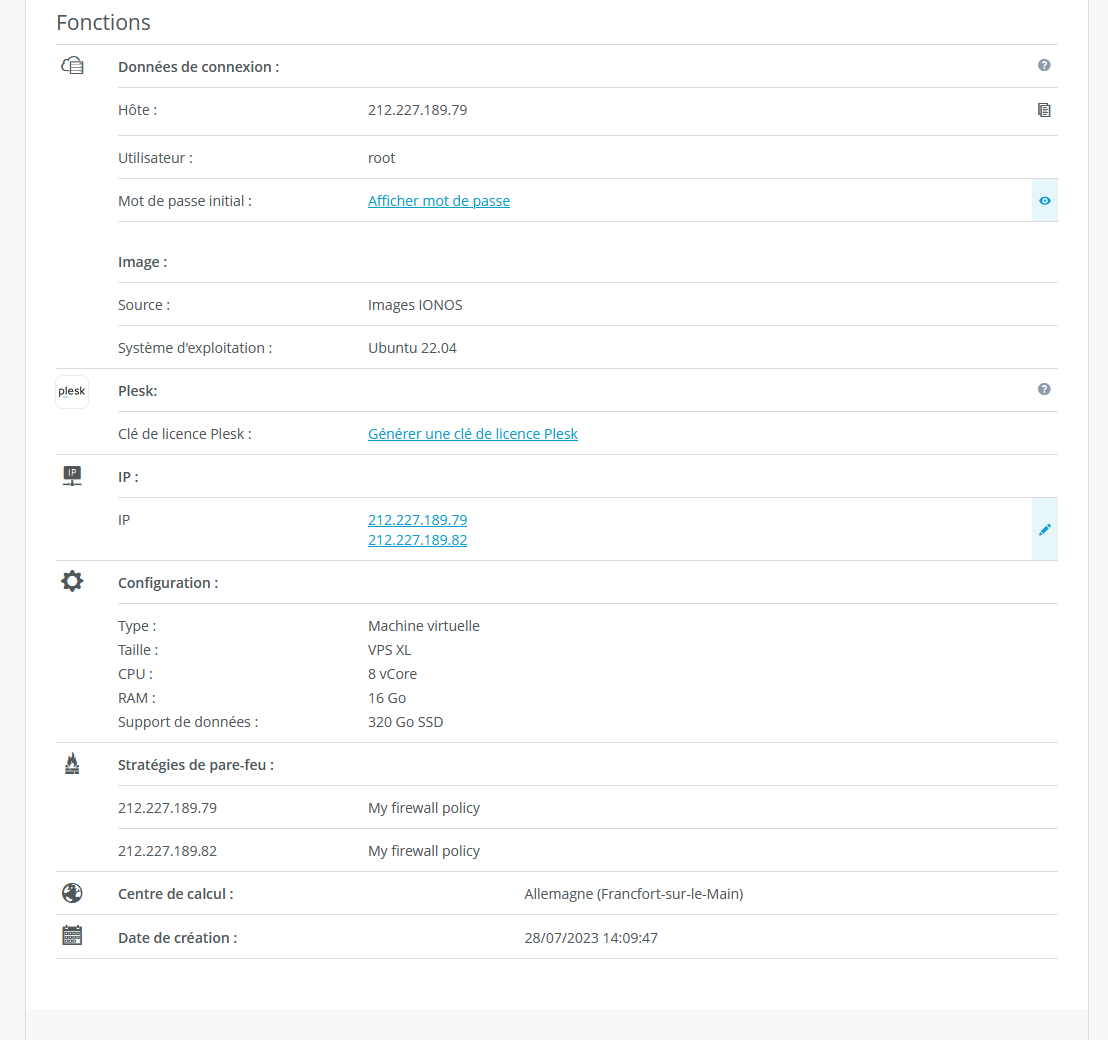Click the firewall policy for 212.227.189.79
1108x1040 pixels.
click(x=424, y=808)
